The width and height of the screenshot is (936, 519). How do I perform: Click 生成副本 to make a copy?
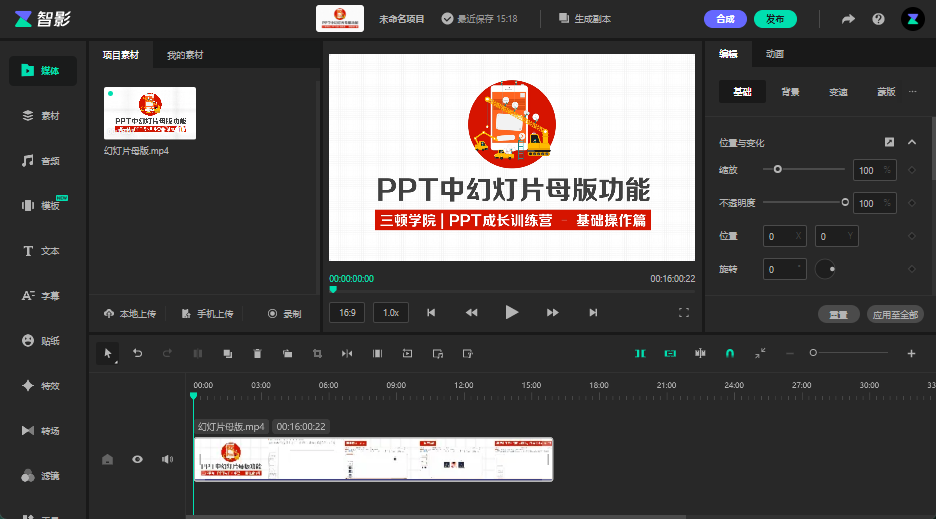[x=585, y=19]
